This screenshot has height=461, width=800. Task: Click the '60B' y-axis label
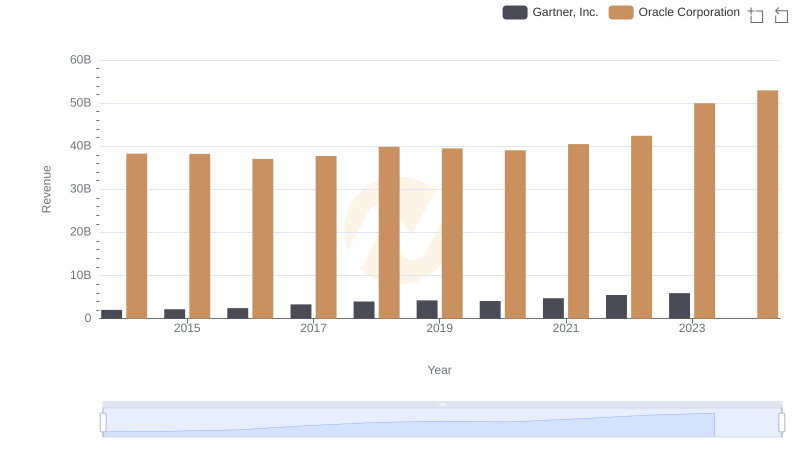click(81, 60)
